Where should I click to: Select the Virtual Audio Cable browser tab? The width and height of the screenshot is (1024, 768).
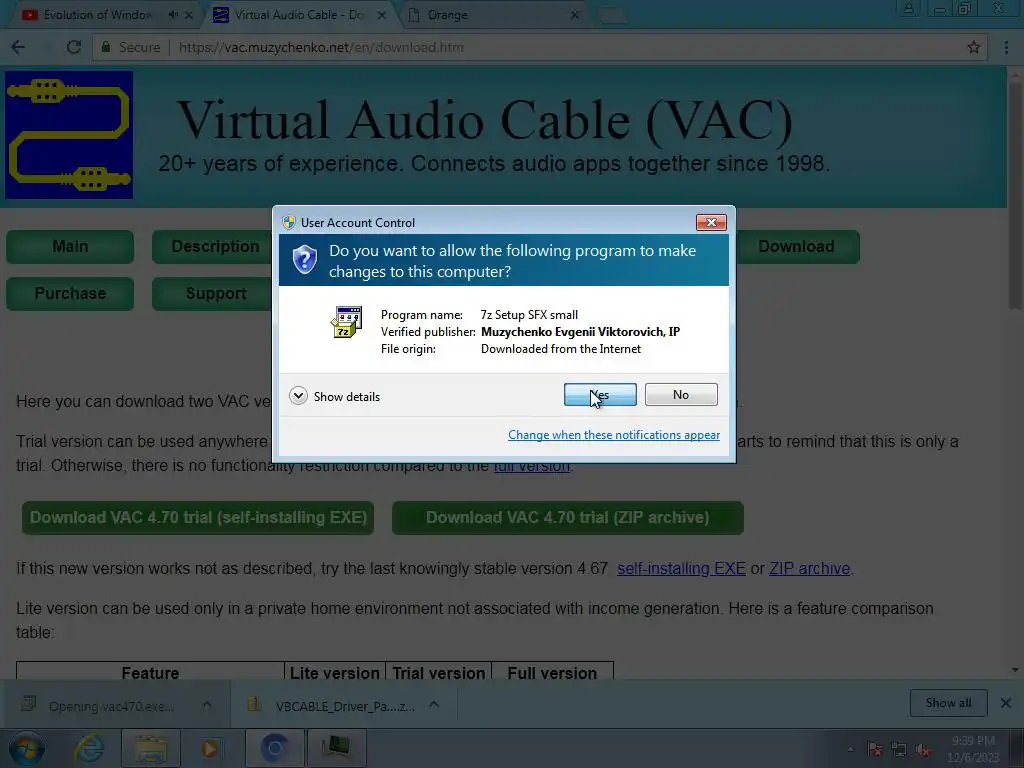tap(298, 14)
